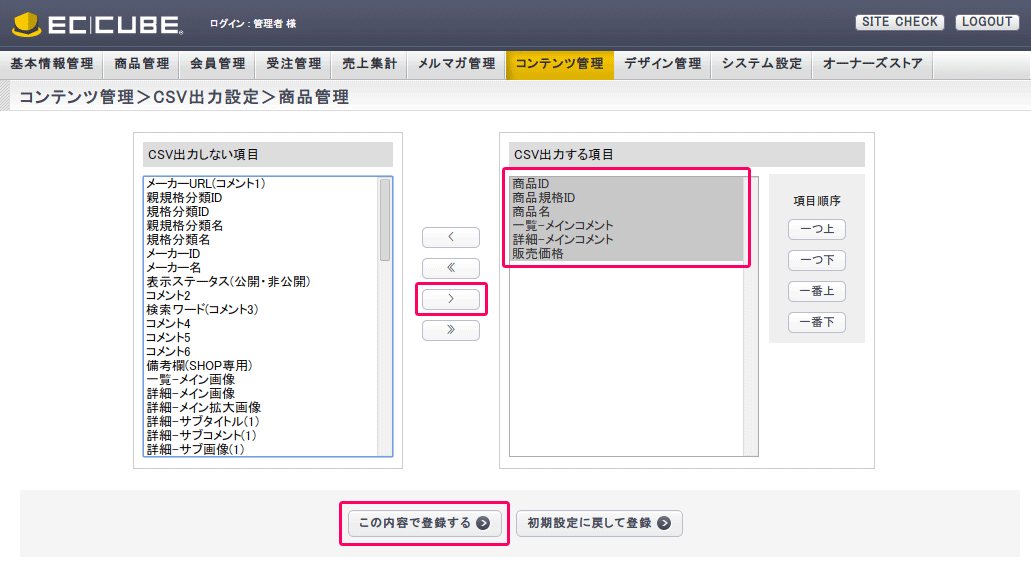
Task: Click the EC-CUBE logo
Action: (97, 24)
